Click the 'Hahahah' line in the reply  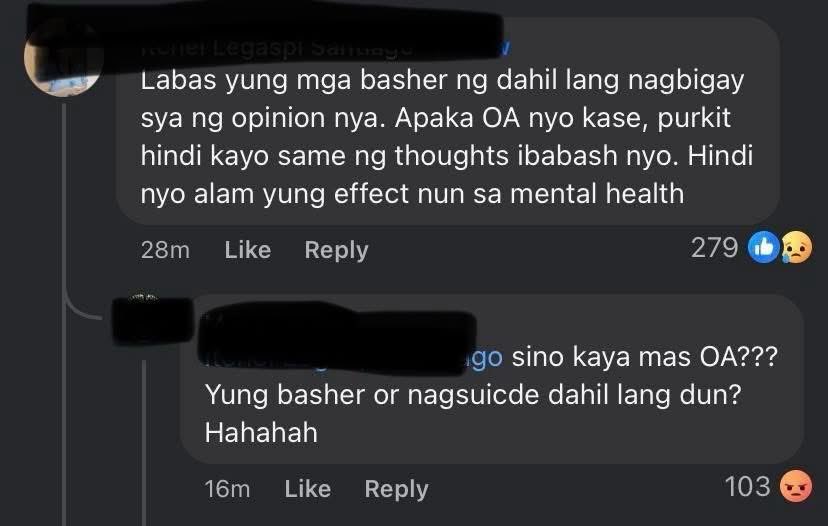tap(261, 433)
